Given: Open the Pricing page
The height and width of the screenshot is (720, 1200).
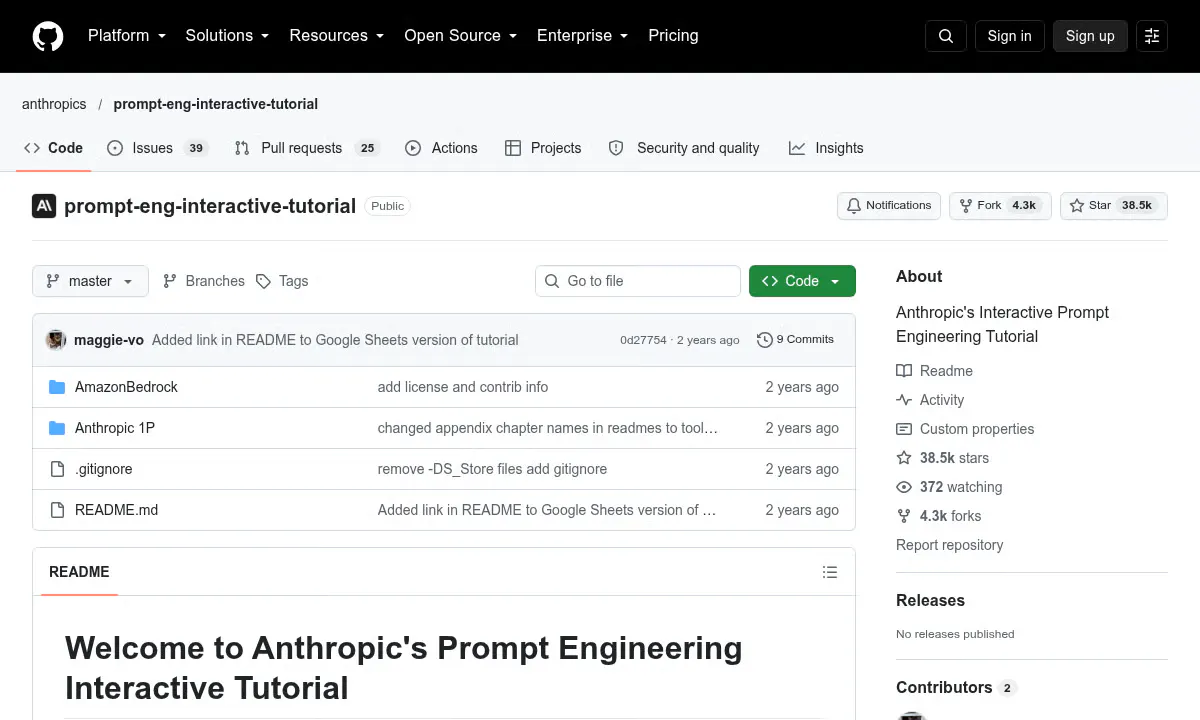Looking at the screenshot, I should [x=673, y=36].
